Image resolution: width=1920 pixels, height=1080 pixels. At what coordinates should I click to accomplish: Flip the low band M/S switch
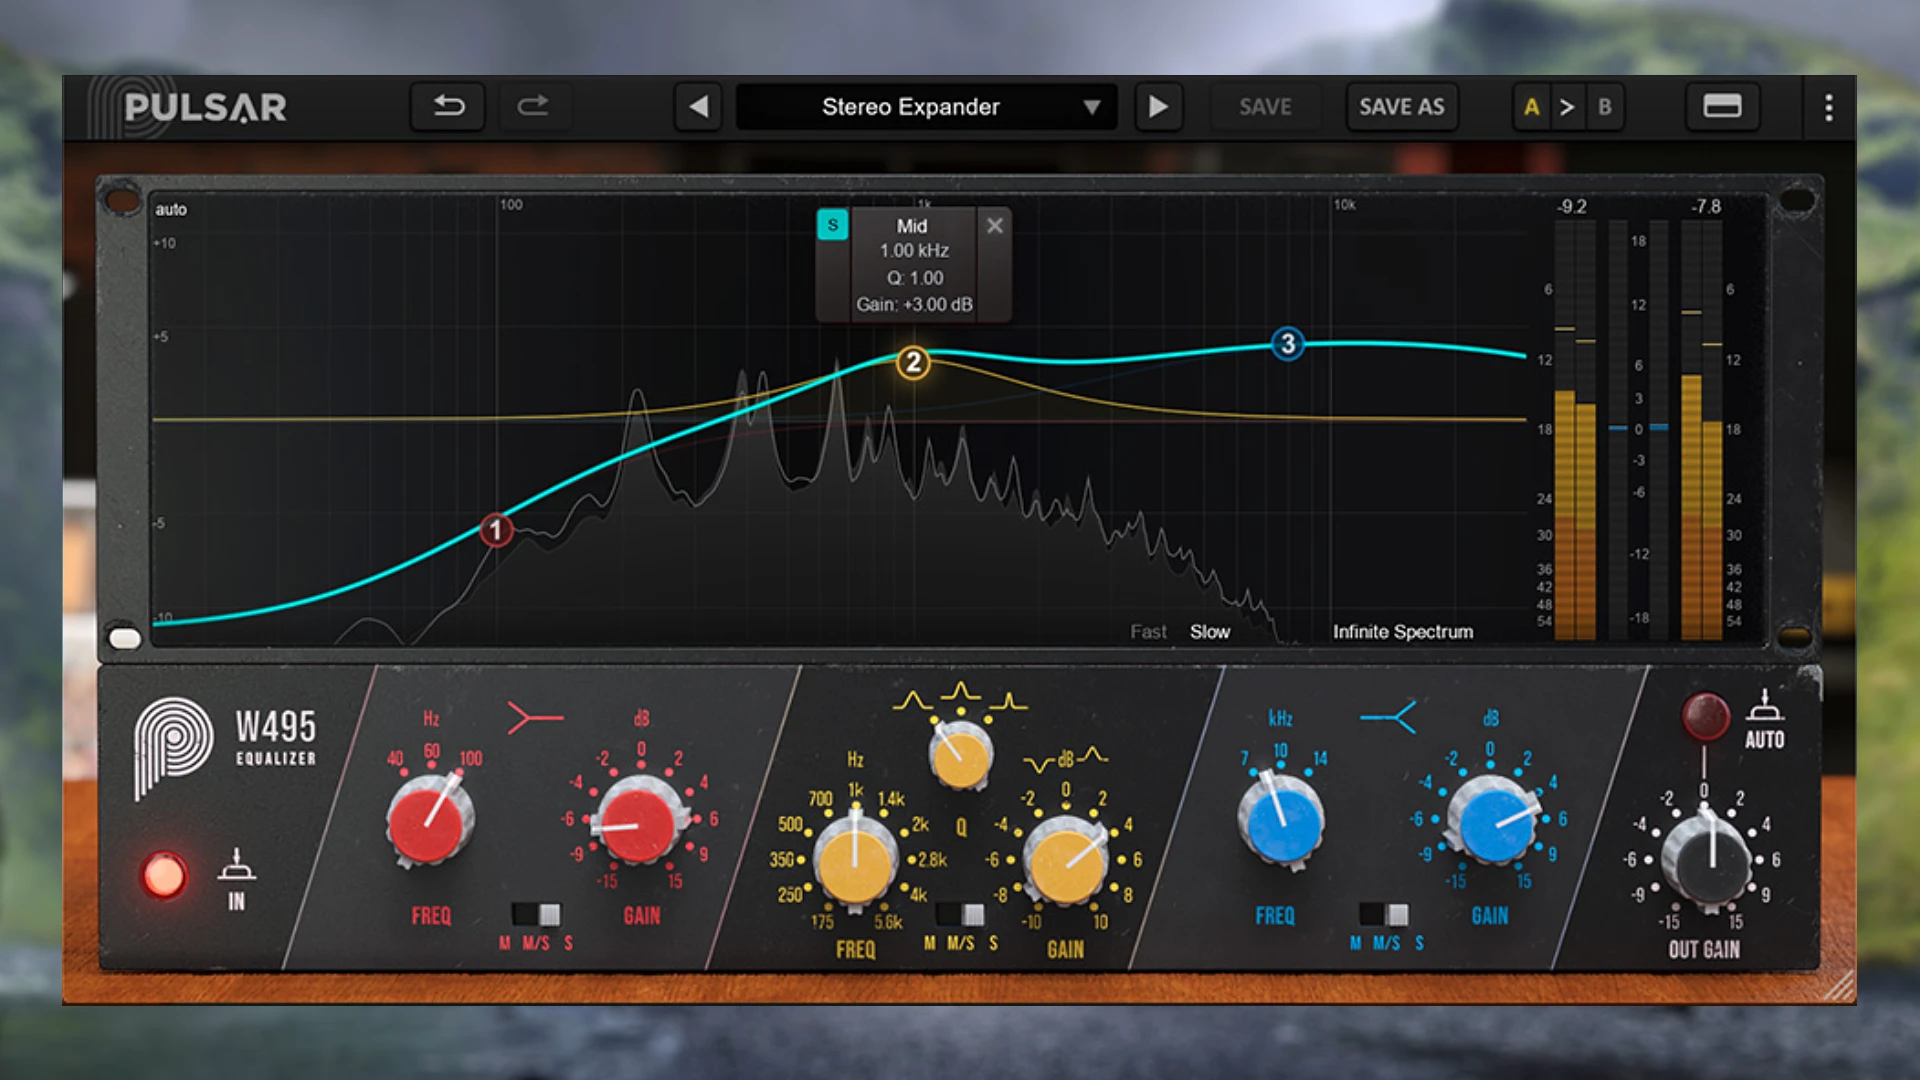[x=536, y=914]
